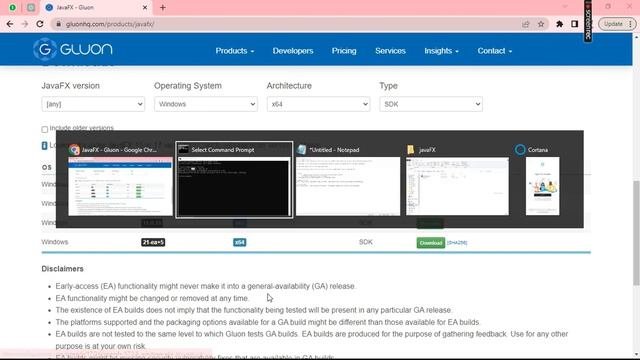Open the JavaFX version dropdown
This screenshot has height=360, width=640.
point(93,104)
